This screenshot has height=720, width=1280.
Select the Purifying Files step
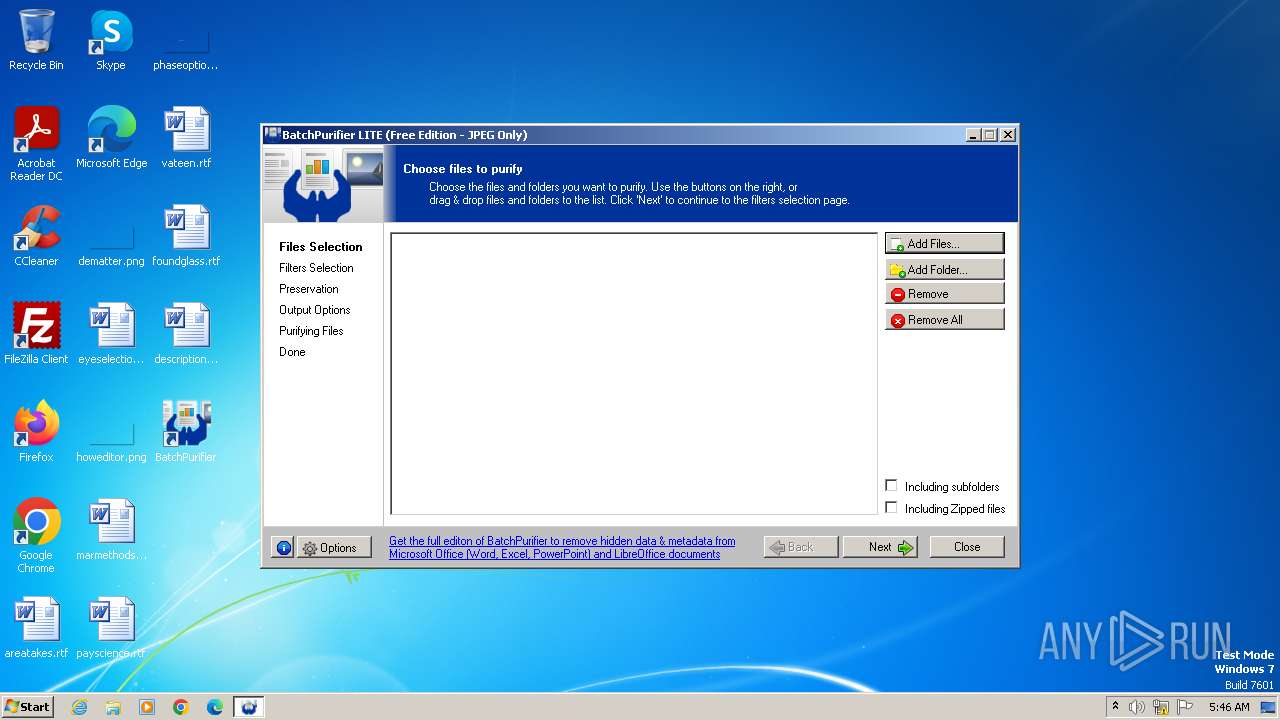pyautogui.click(x=311, y=331)
